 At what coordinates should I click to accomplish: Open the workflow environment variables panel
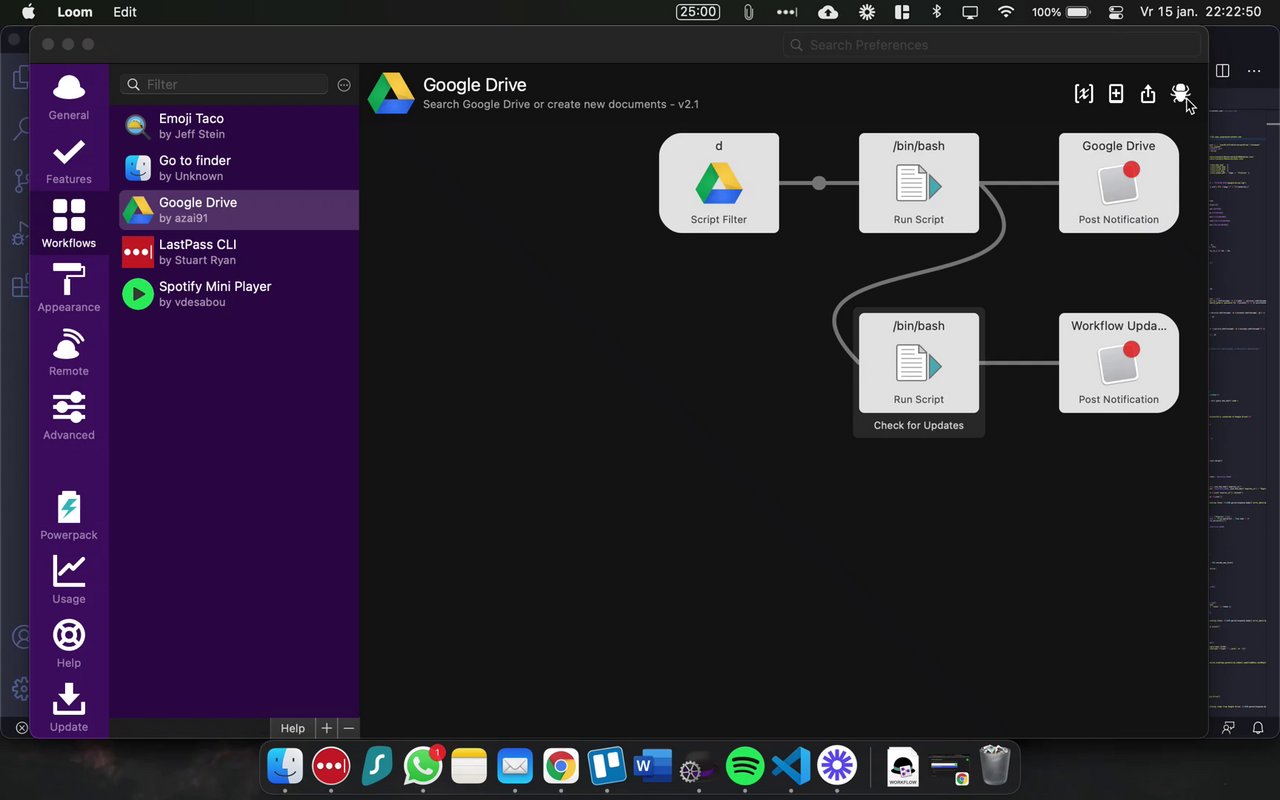click(1084, 94)
